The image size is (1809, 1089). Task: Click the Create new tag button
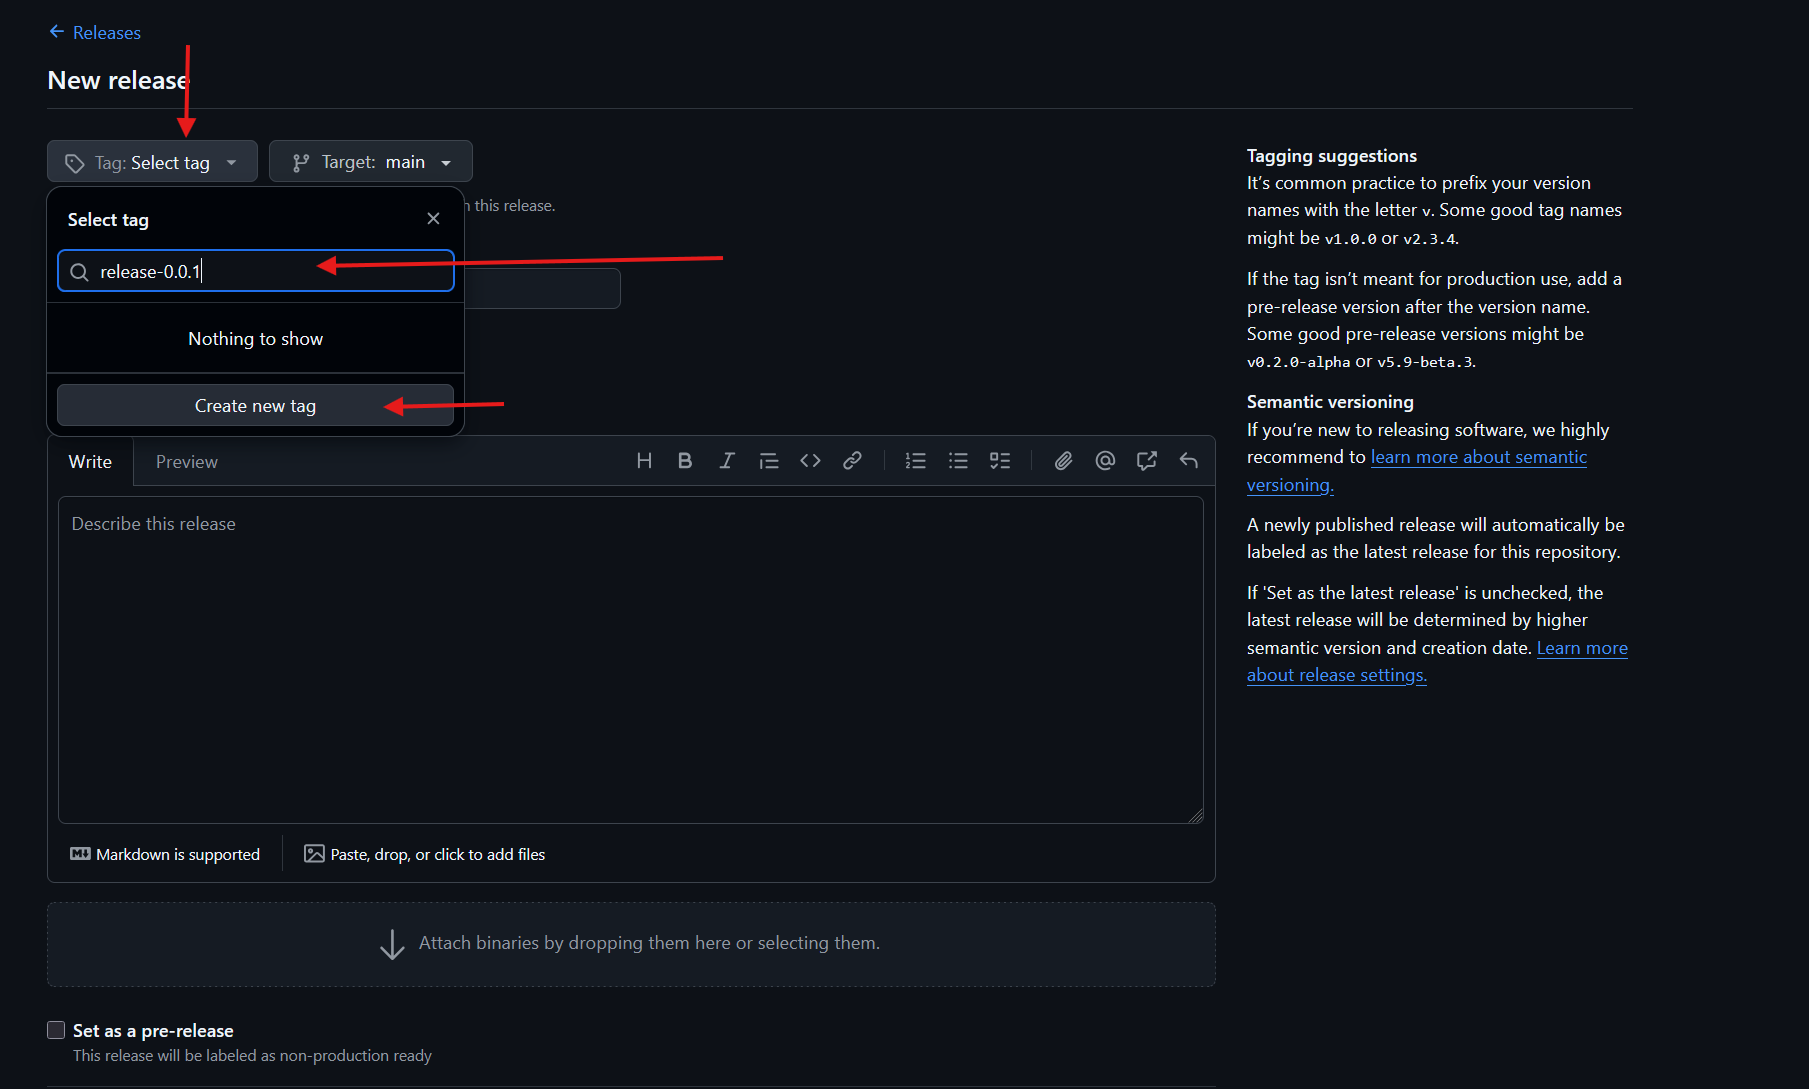(x=255, y=406)
